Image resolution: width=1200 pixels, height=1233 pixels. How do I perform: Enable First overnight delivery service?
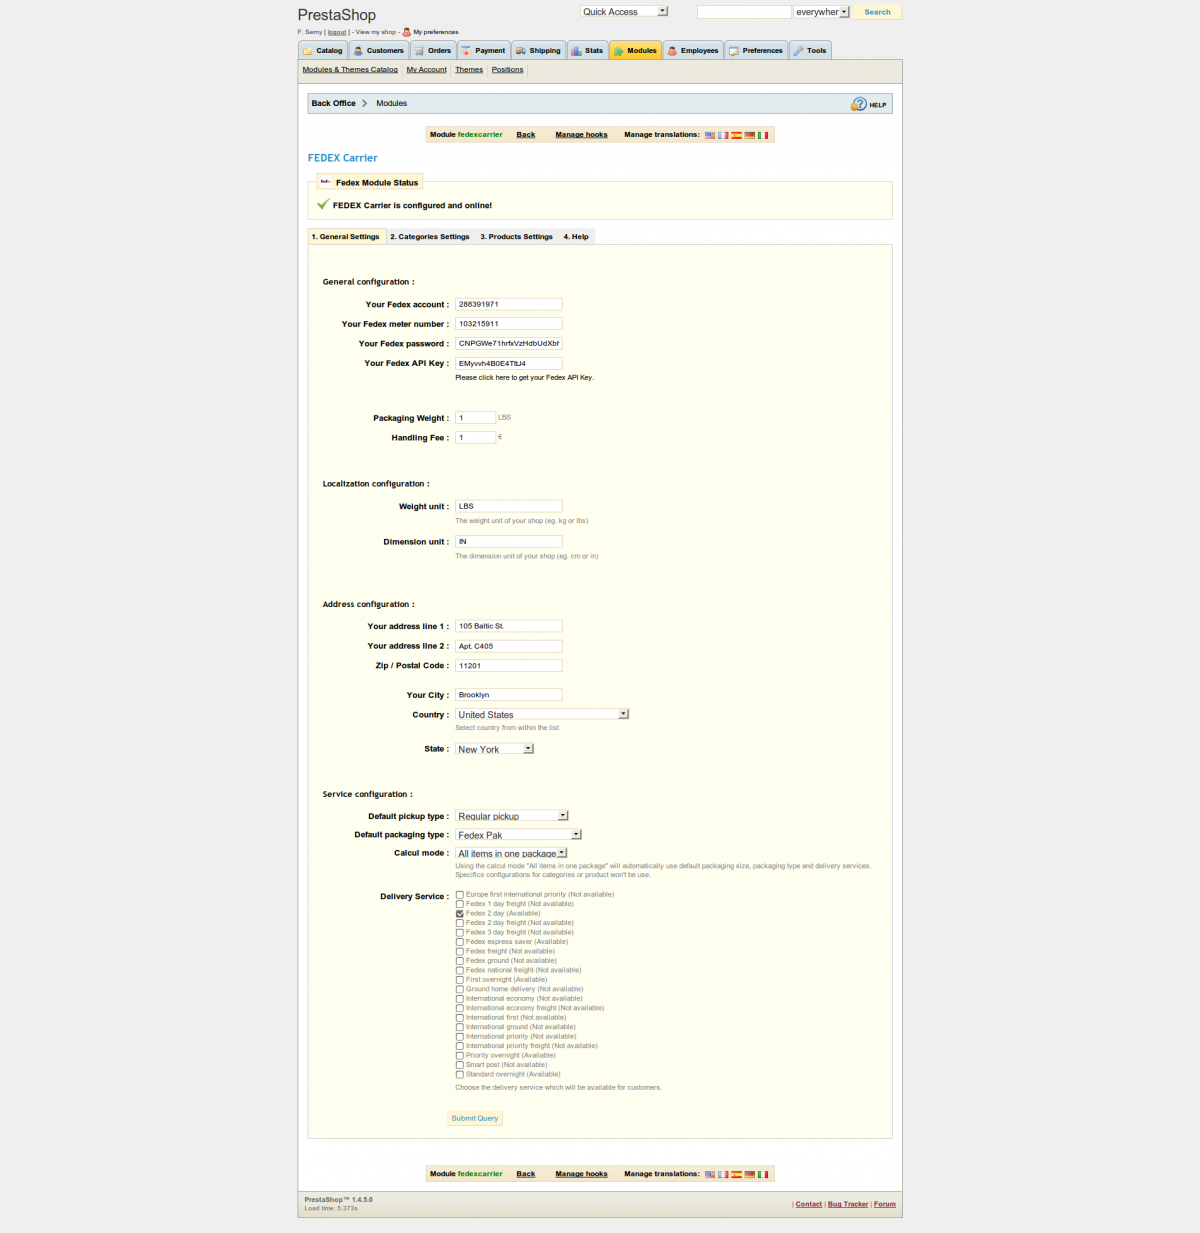point(460,980)
